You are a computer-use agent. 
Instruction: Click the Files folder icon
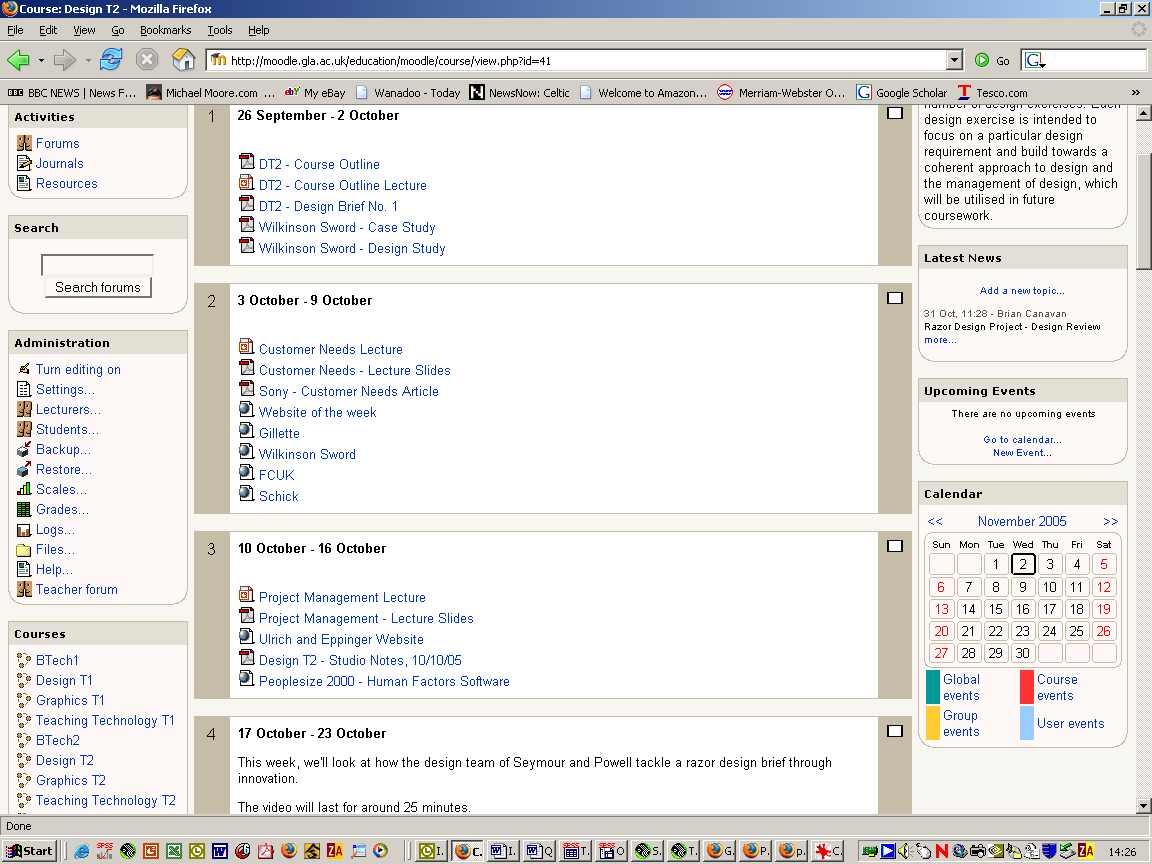pyautogui.click(x=24, y=549)
